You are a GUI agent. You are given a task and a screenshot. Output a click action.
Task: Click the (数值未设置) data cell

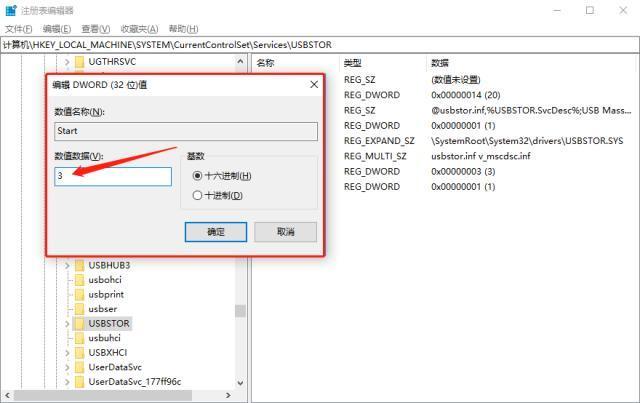[456, 80]
